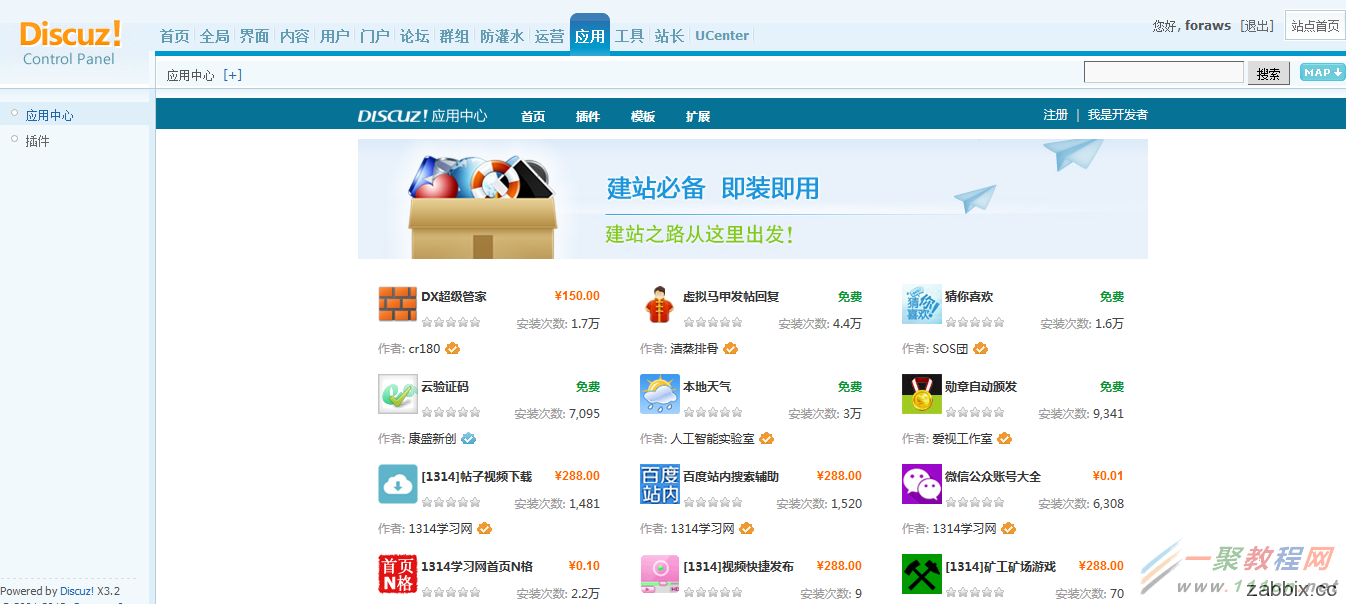Select 应用中心 in left sidebar
The height and width of the screenshot is (604, 1346).
tap(50, 116)
